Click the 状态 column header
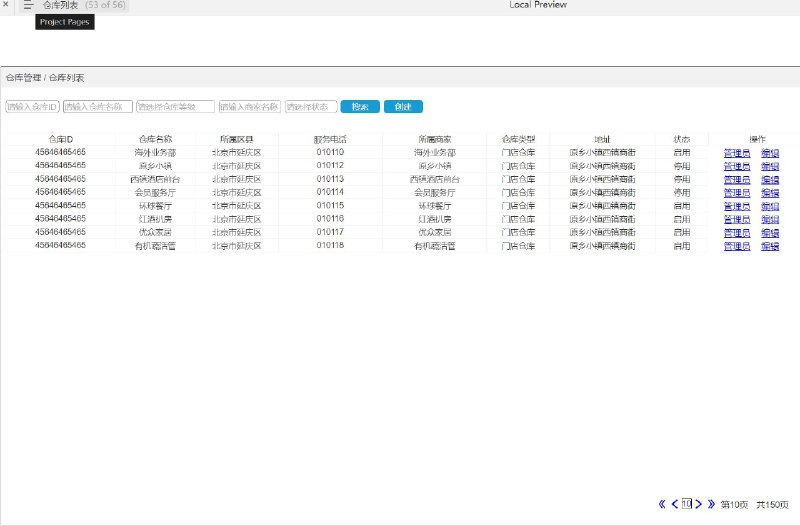This screenshot has width=800, height=526. pyautogui.click(x=682, y=139)
